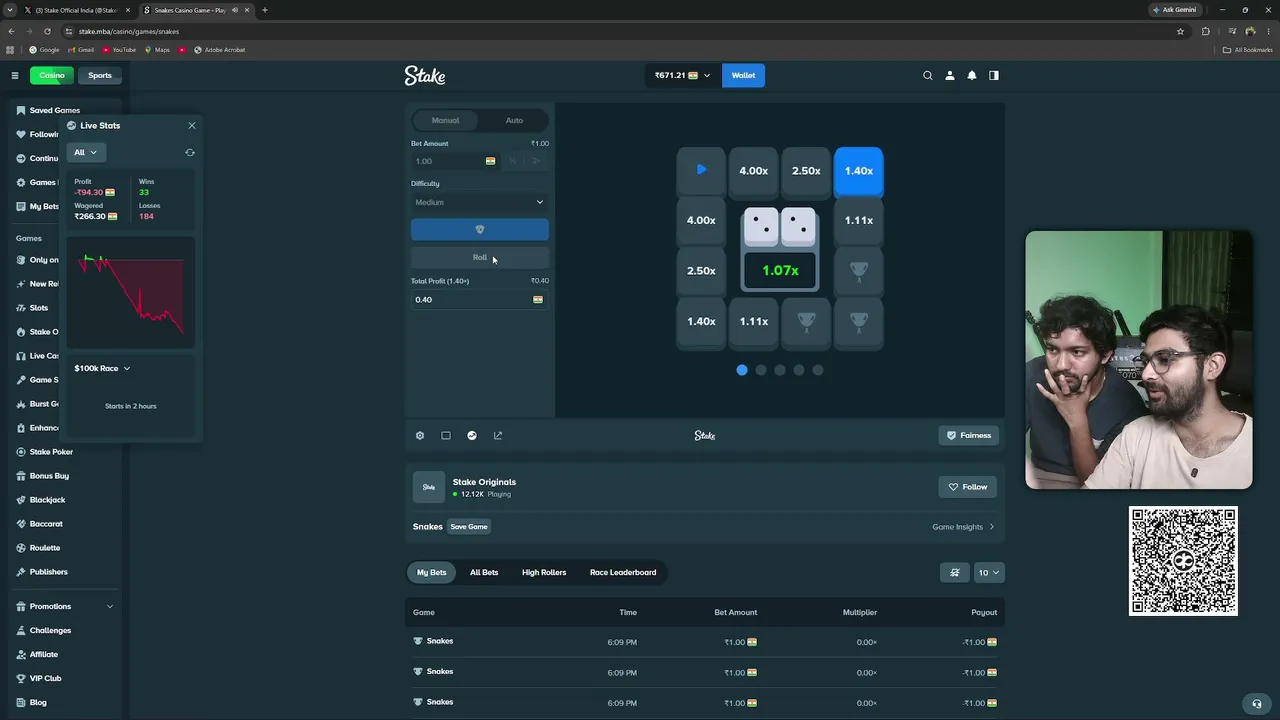Switch to Manual betting mode
The width and height of the screenshot is (1280, 720).
point(445,120)
